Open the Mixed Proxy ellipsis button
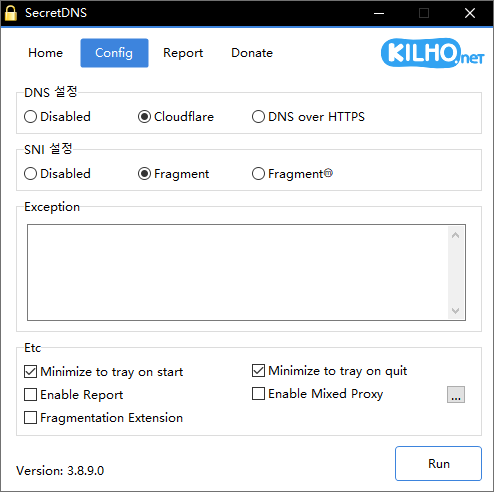494x492 pixels. click(456, 395)
